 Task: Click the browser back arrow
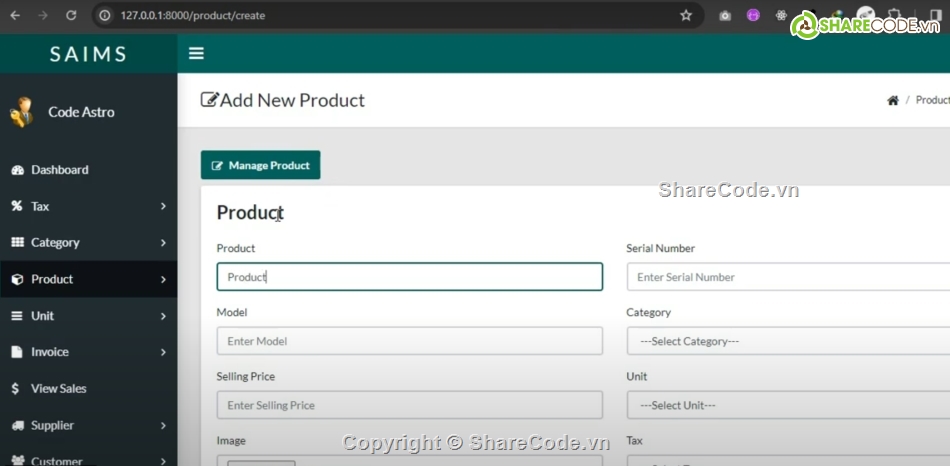click(15, 16)
